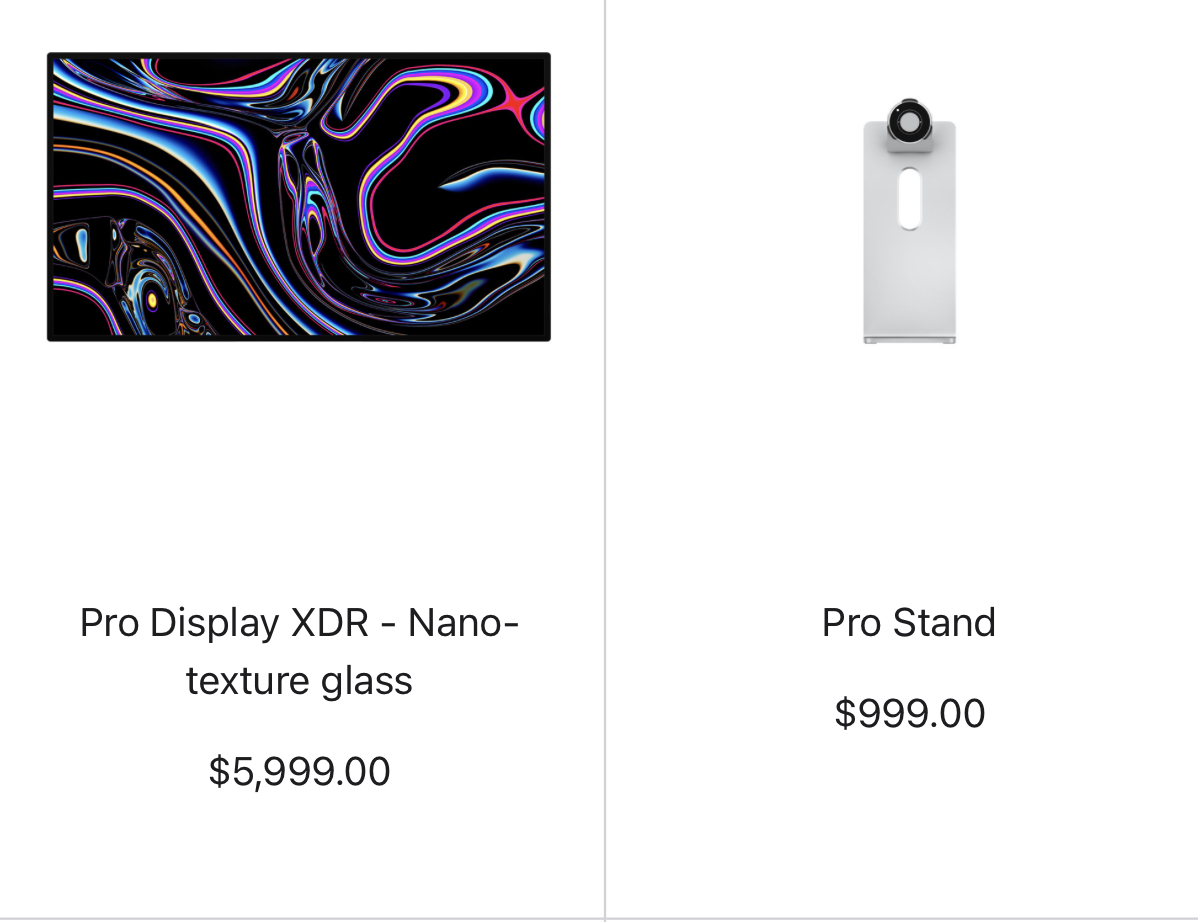Open the Pro Display XDR product image

pyautogui.click(x=299, y=197)
